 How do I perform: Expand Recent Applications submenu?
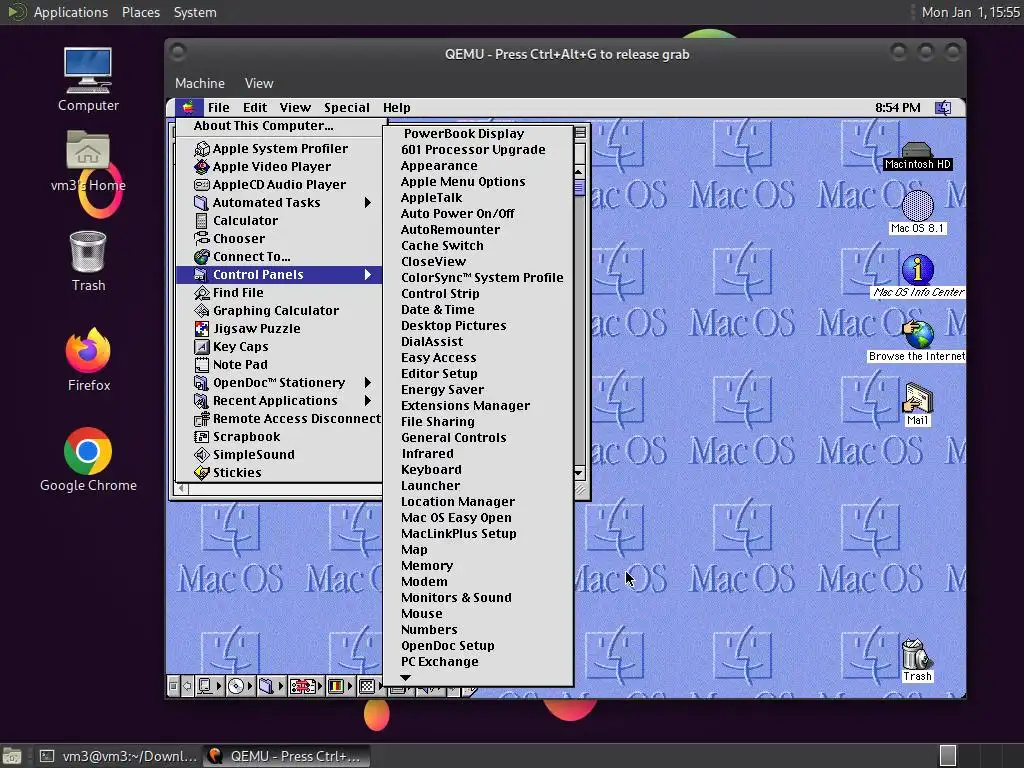tap(279, 401)
